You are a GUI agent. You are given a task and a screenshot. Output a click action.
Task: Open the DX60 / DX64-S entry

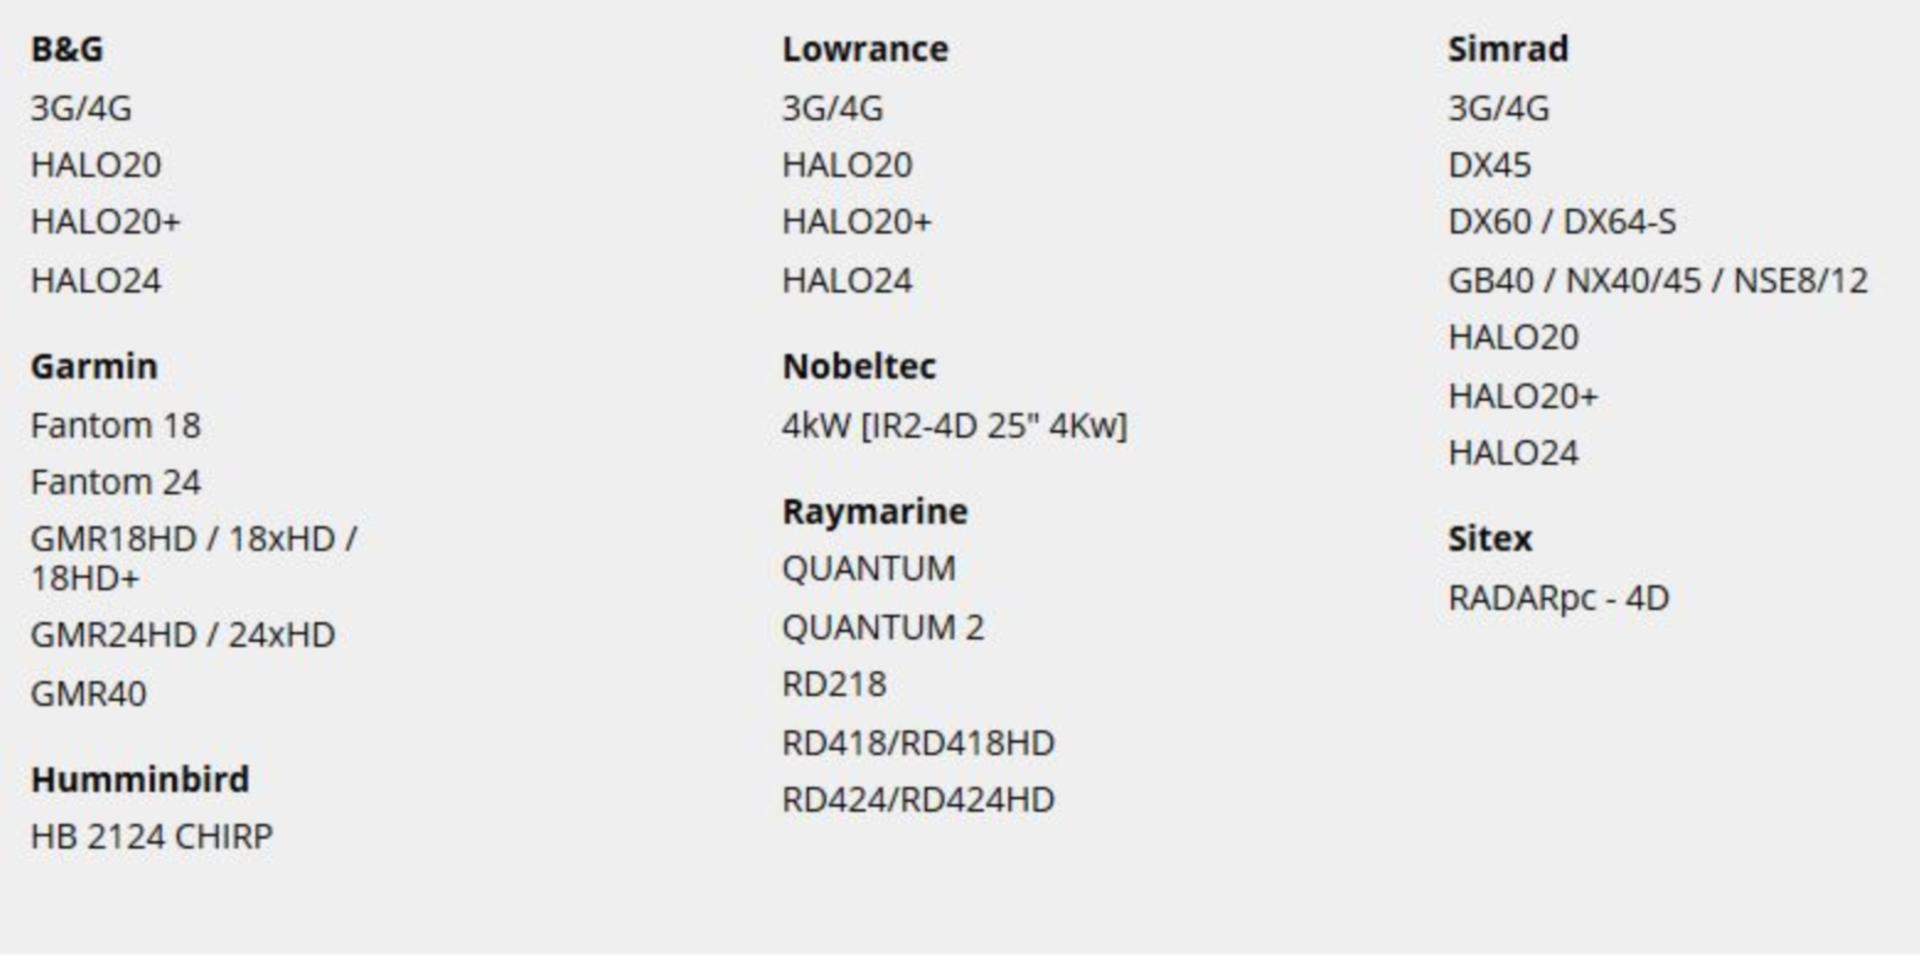pyautogui.click(x=1562, y=222)
